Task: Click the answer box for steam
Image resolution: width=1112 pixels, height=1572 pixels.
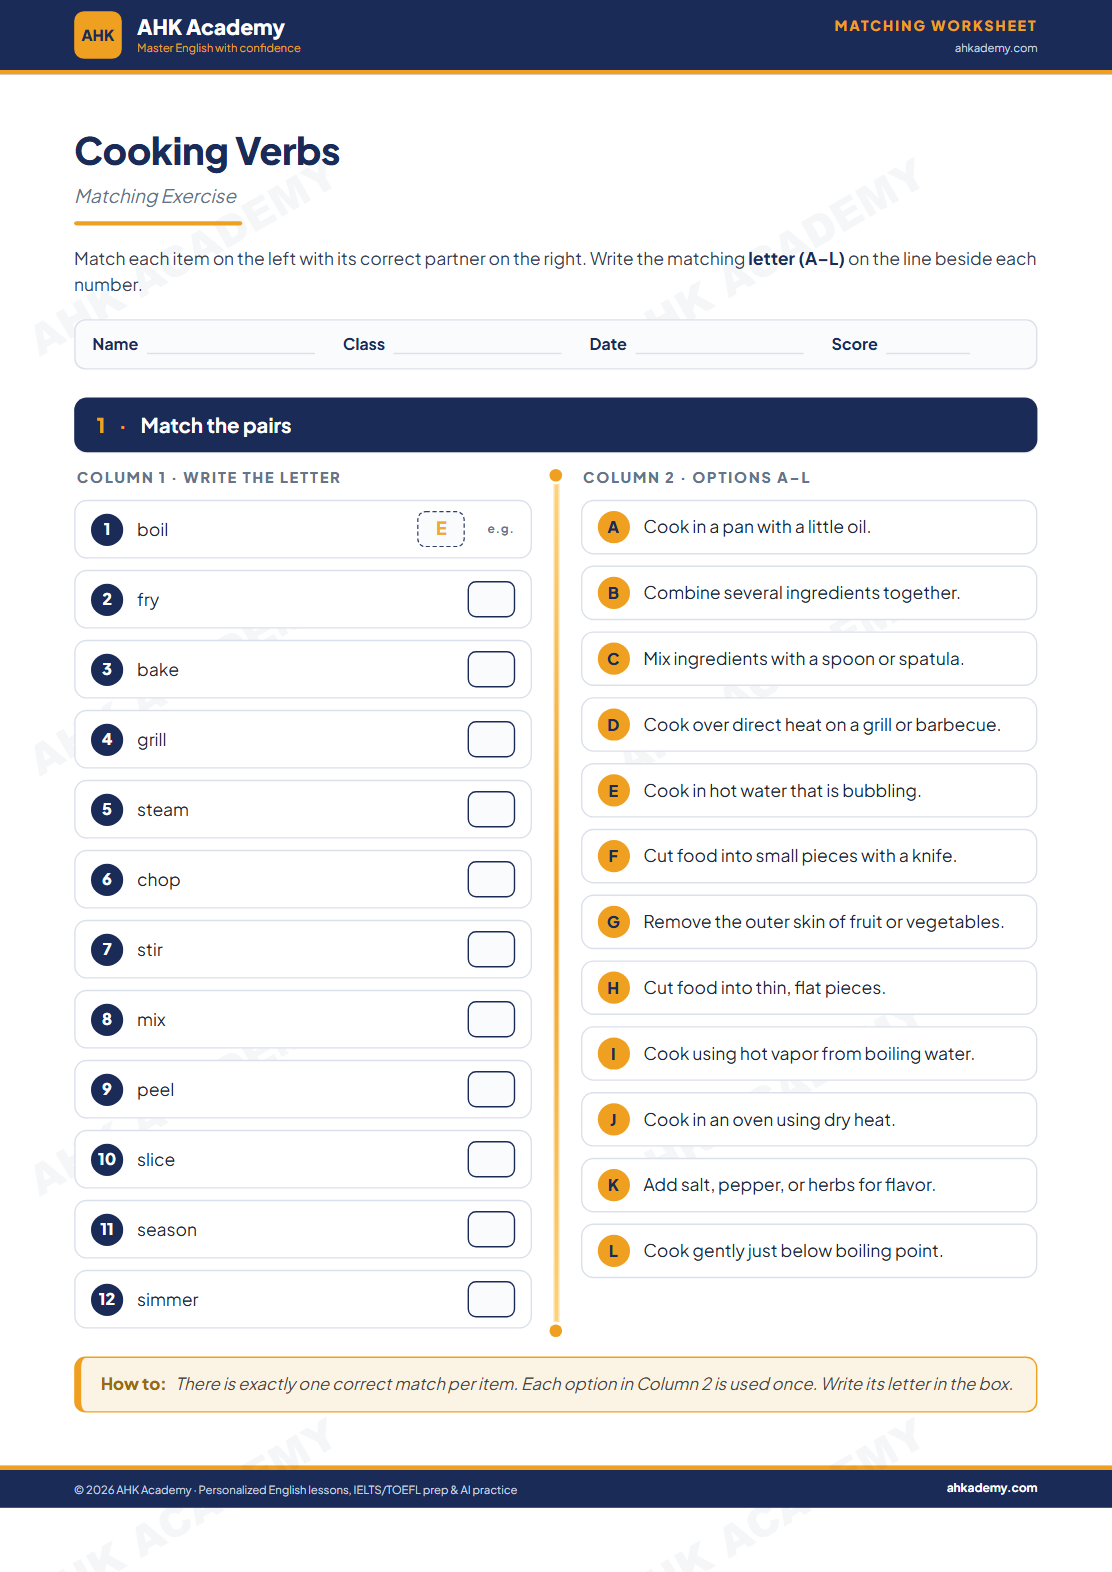Action: [491, 809]
